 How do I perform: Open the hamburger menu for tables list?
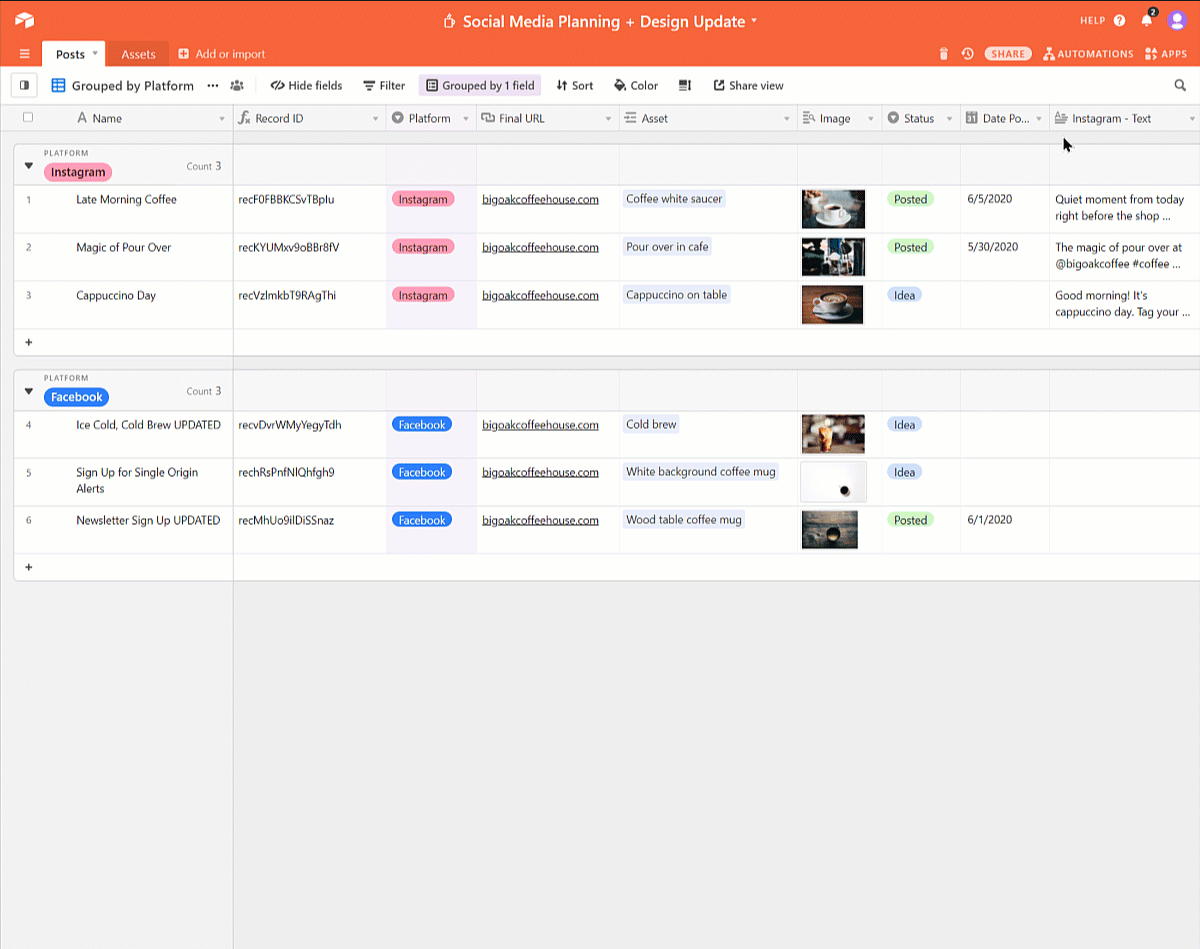coord(24,54)
